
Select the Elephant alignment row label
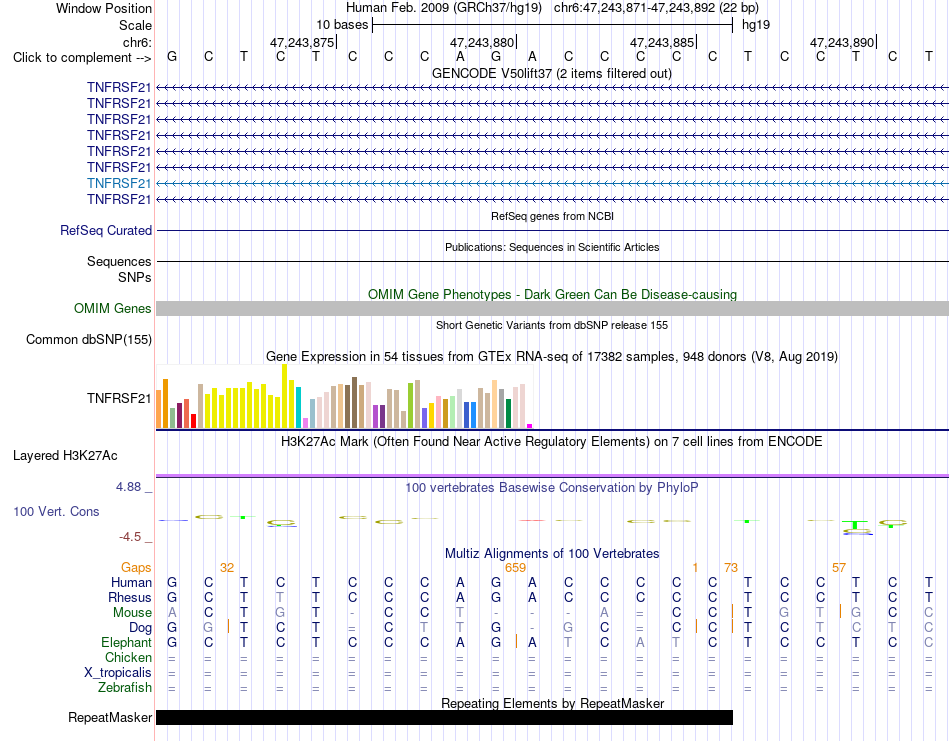pos(126,642)
